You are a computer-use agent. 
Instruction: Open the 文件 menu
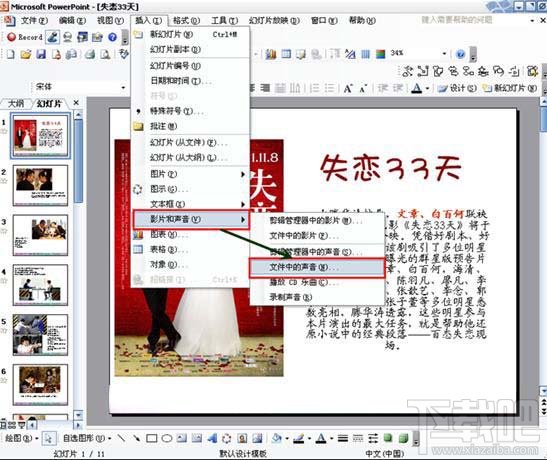point(34,21)
